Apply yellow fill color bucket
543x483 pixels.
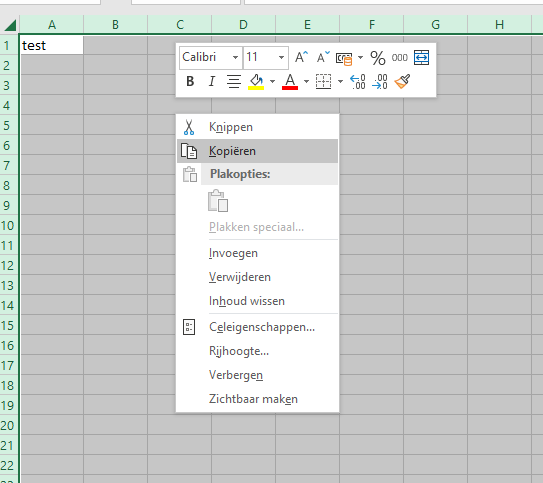pos(256,82)
